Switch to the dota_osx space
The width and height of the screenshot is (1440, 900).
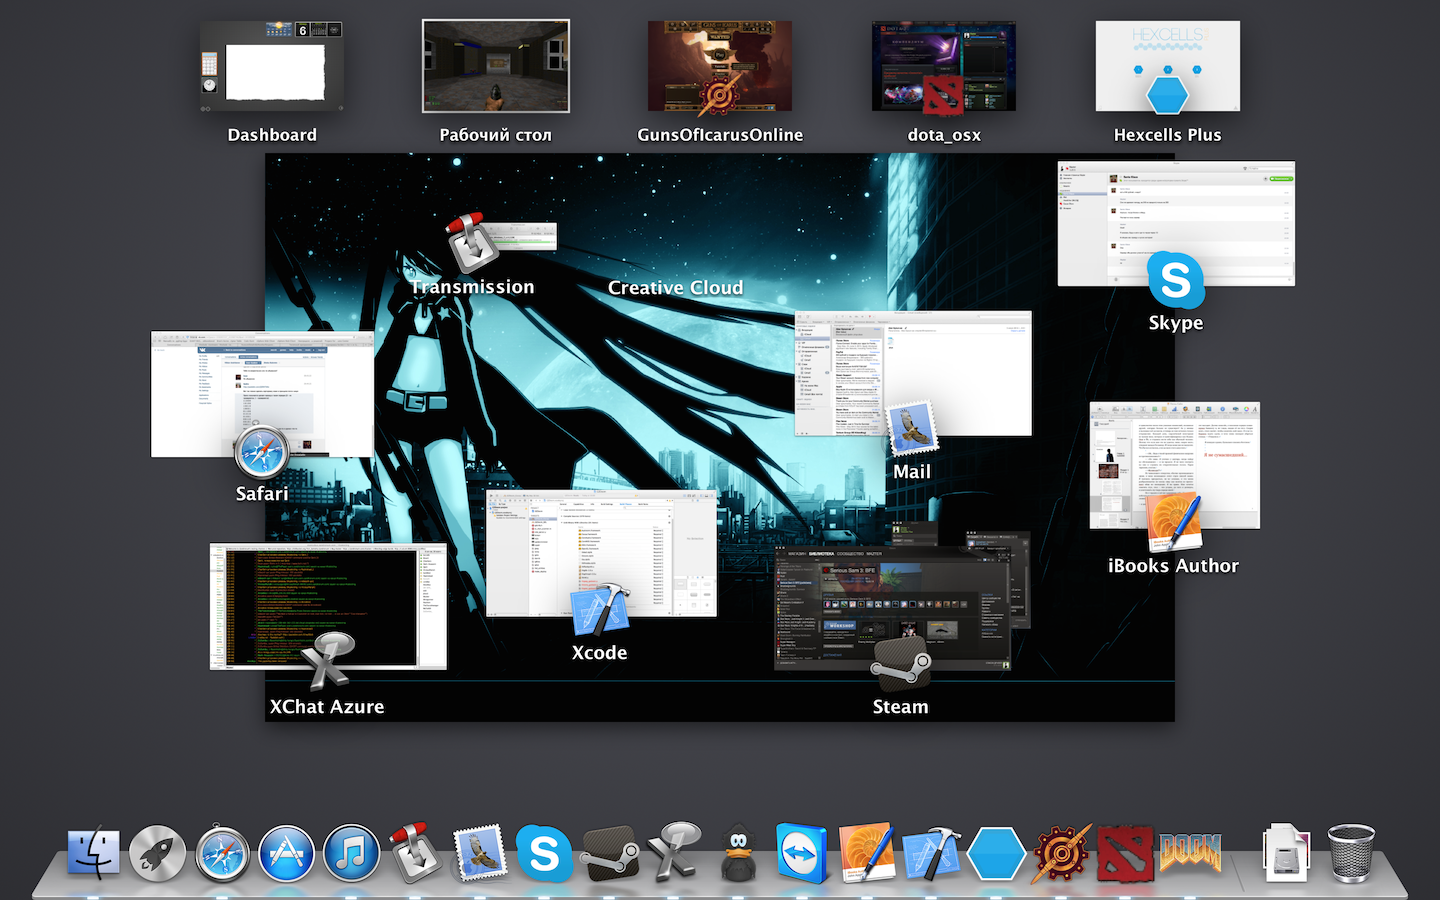coord(944,67)
